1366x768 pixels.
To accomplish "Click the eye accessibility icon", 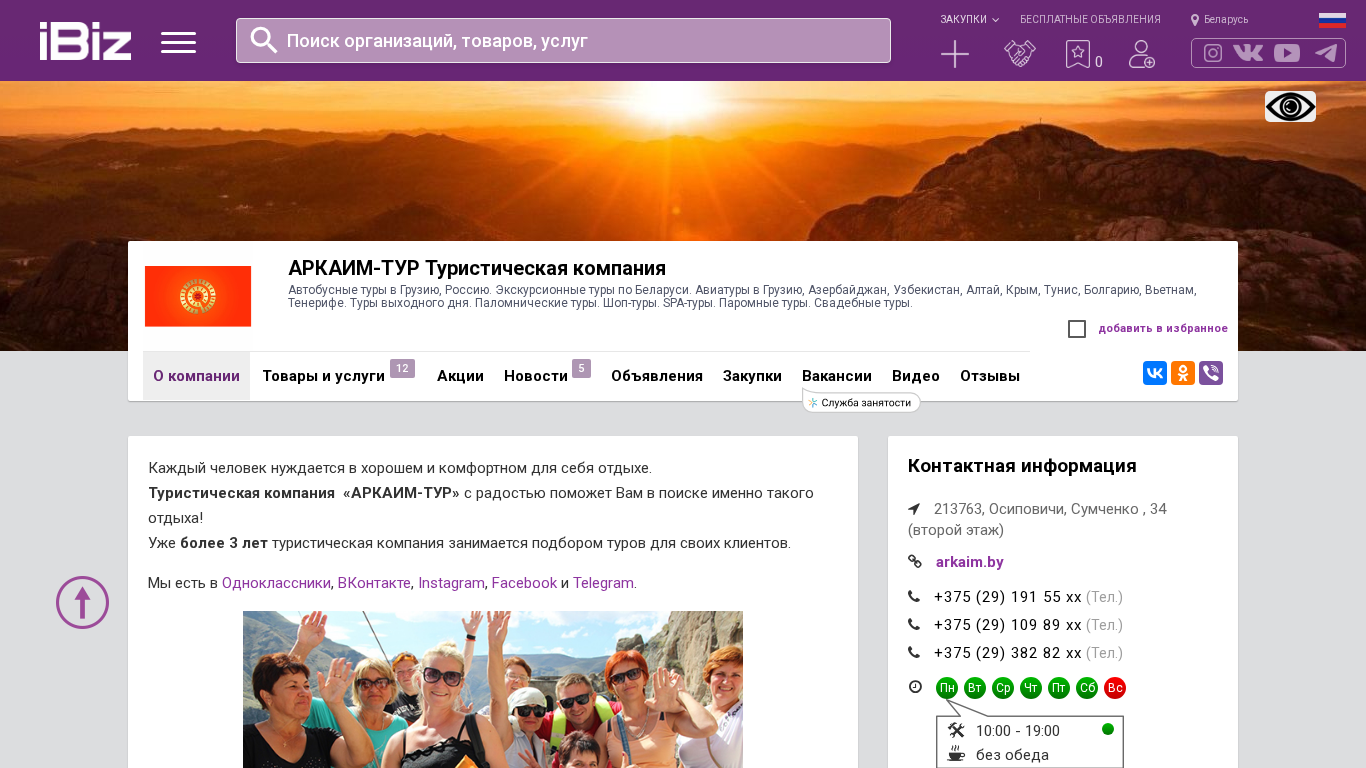I will click(x=1290, y=106).
